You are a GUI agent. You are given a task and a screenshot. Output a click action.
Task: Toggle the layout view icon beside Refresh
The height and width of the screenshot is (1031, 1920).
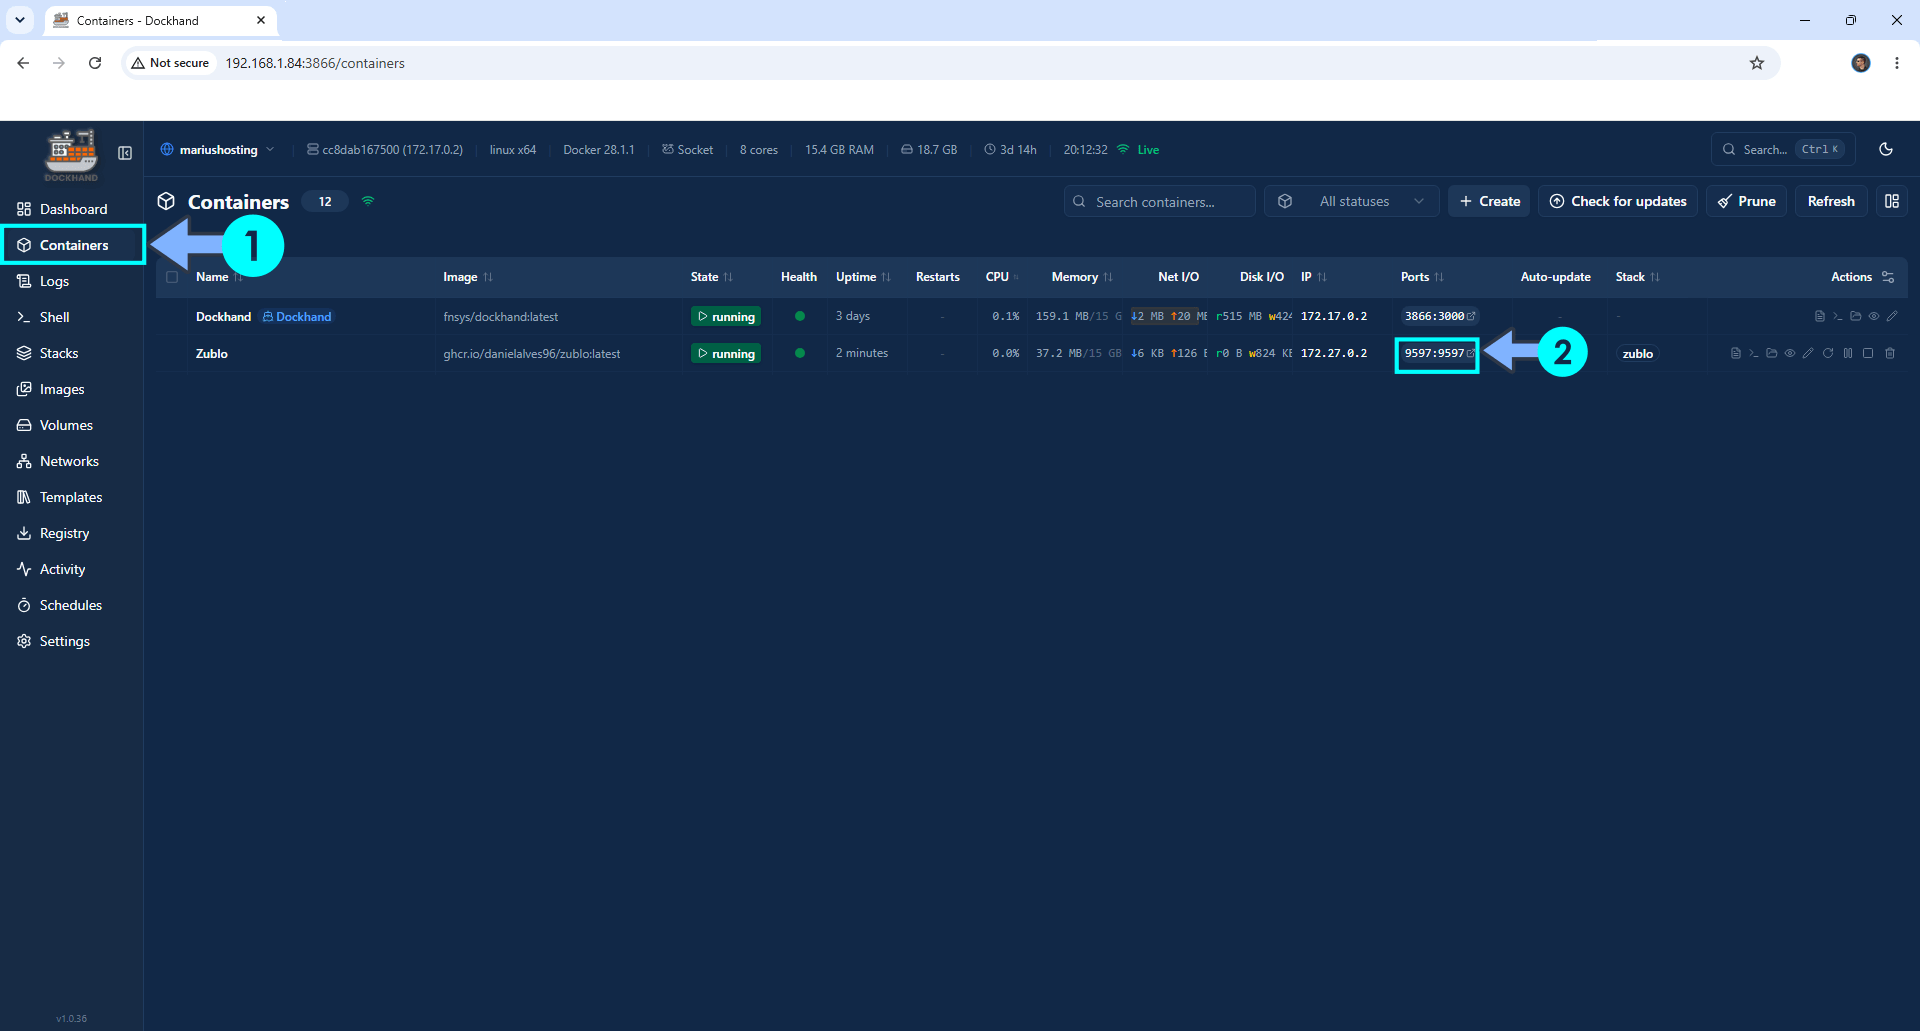[x=1892, y=201]
